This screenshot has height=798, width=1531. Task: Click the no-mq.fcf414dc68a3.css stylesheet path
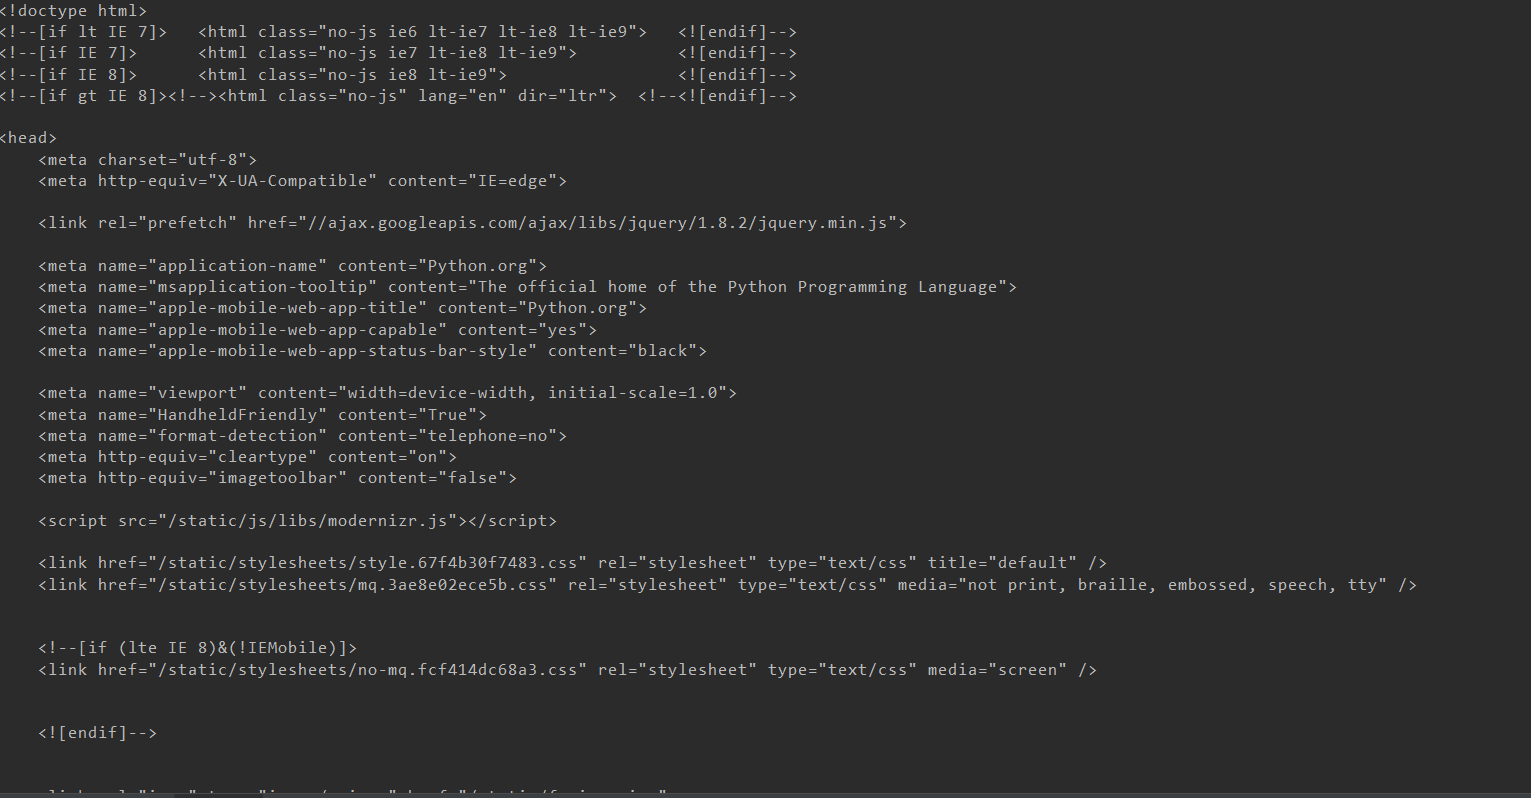368,670
